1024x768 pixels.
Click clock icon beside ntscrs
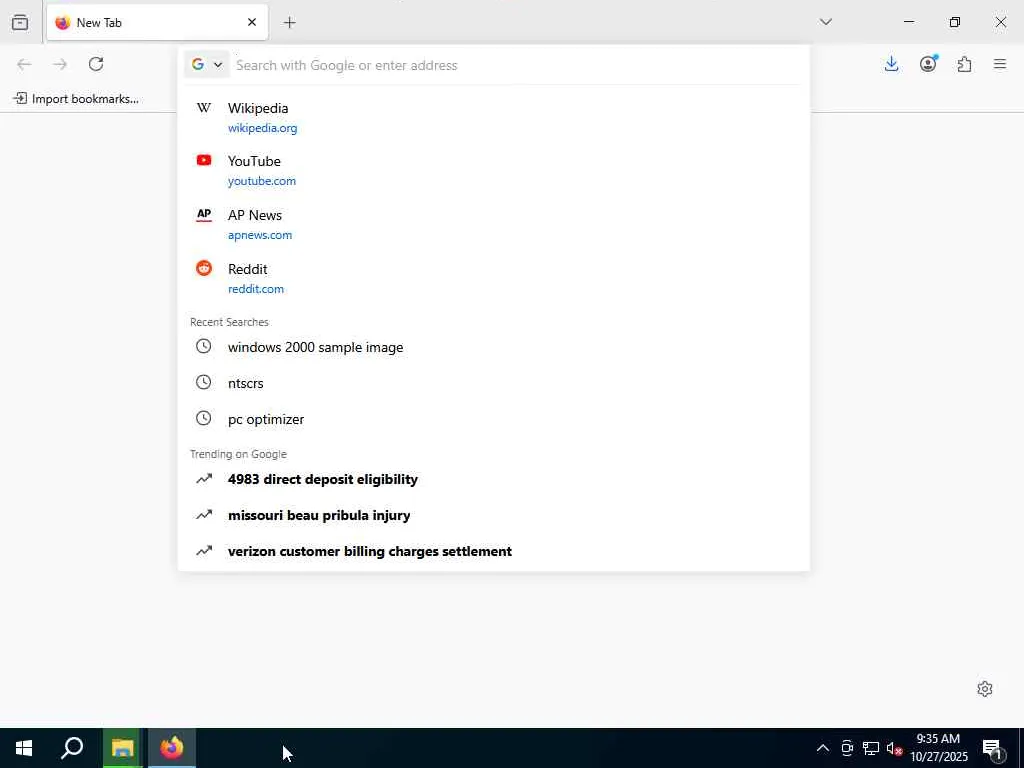[x=204, y=382]
